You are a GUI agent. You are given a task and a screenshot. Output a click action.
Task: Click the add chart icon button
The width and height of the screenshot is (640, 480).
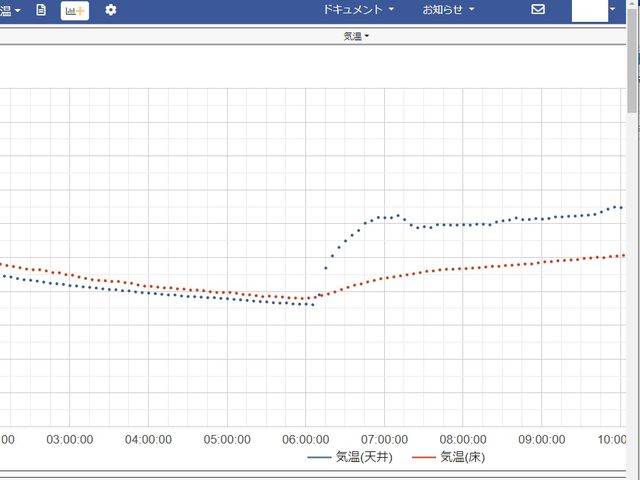coord(75,10)
